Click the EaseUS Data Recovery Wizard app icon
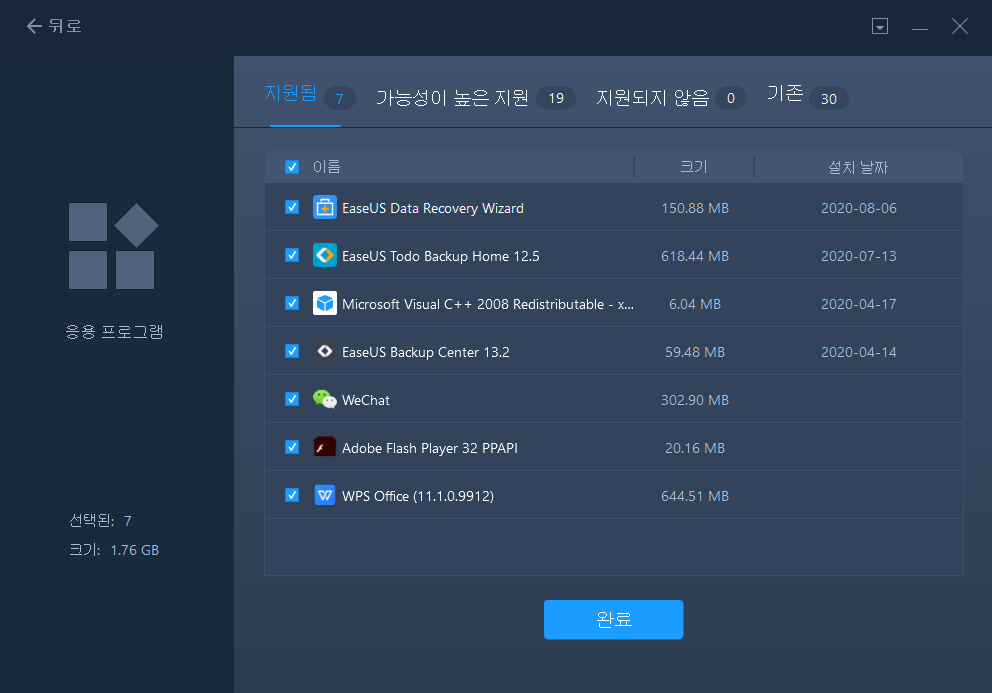 [x=323, y=207]
